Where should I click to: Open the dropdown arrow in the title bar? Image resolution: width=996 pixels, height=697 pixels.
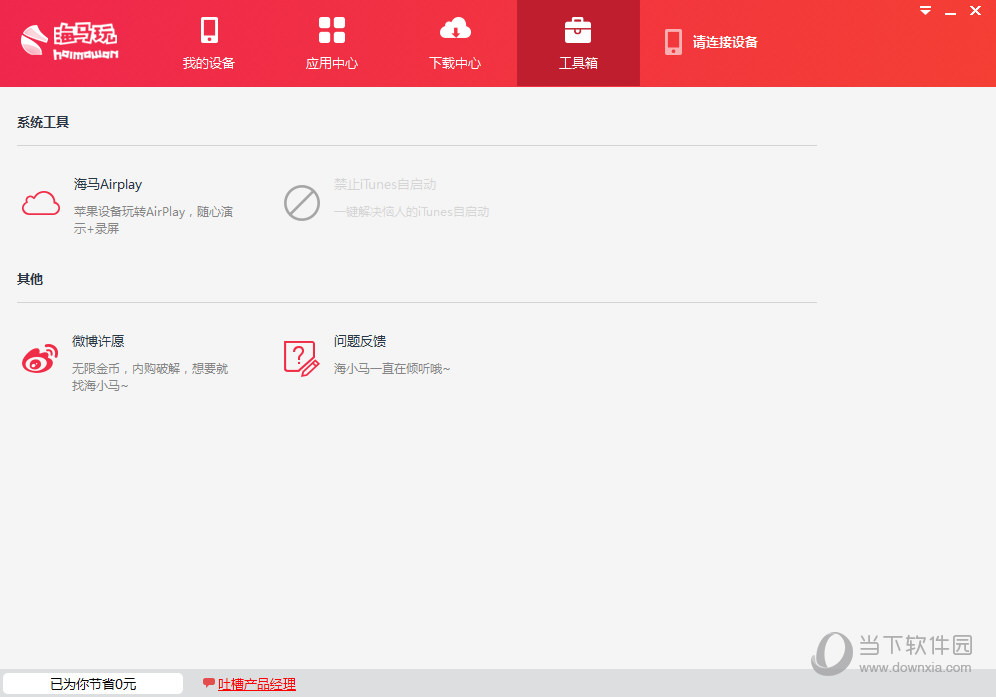924,12
